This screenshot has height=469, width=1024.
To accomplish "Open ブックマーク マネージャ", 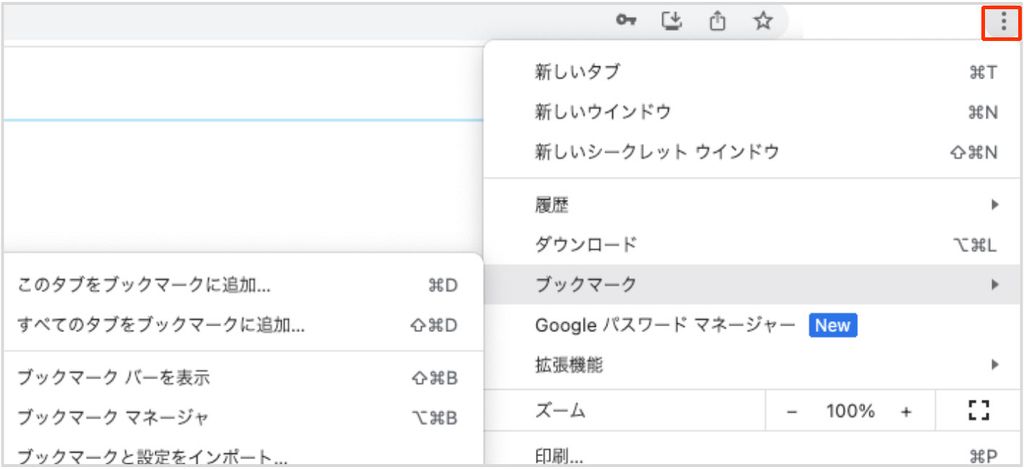I will tap(242, 417).
